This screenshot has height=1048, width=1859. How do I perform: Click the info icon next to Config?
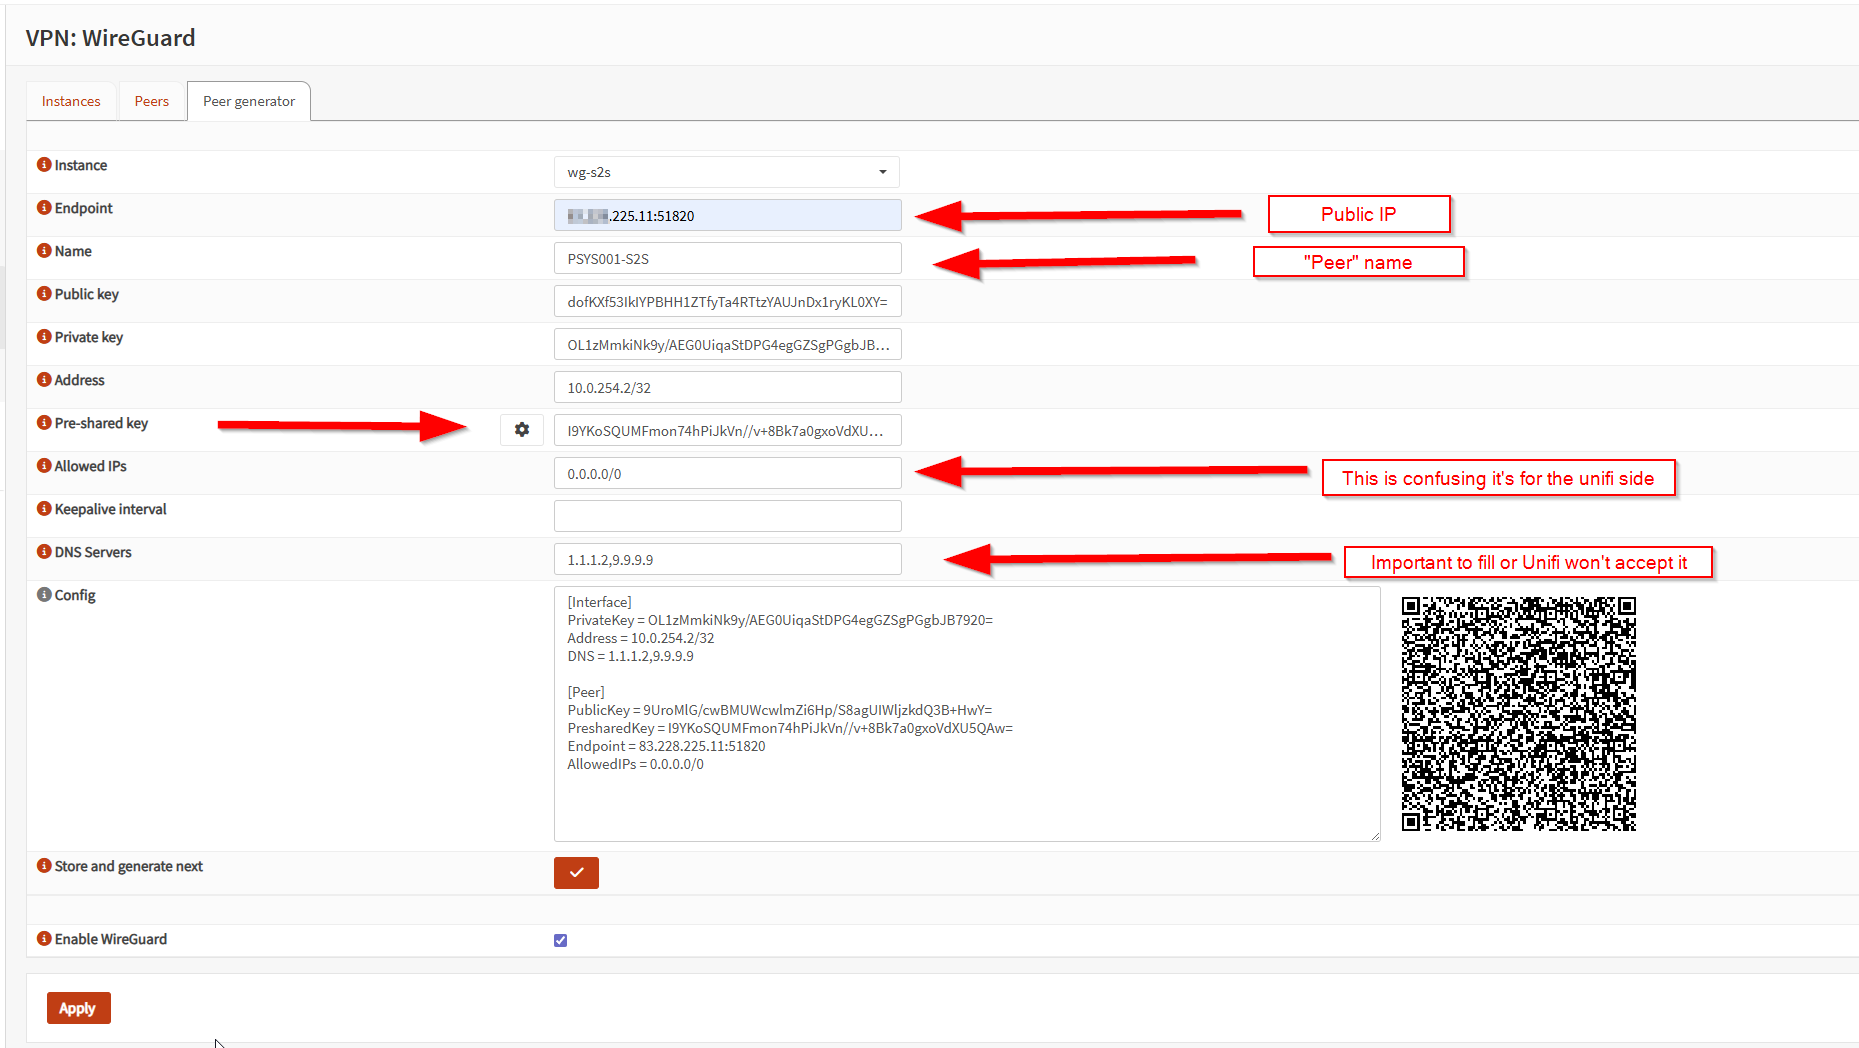[x=44, y=595]
